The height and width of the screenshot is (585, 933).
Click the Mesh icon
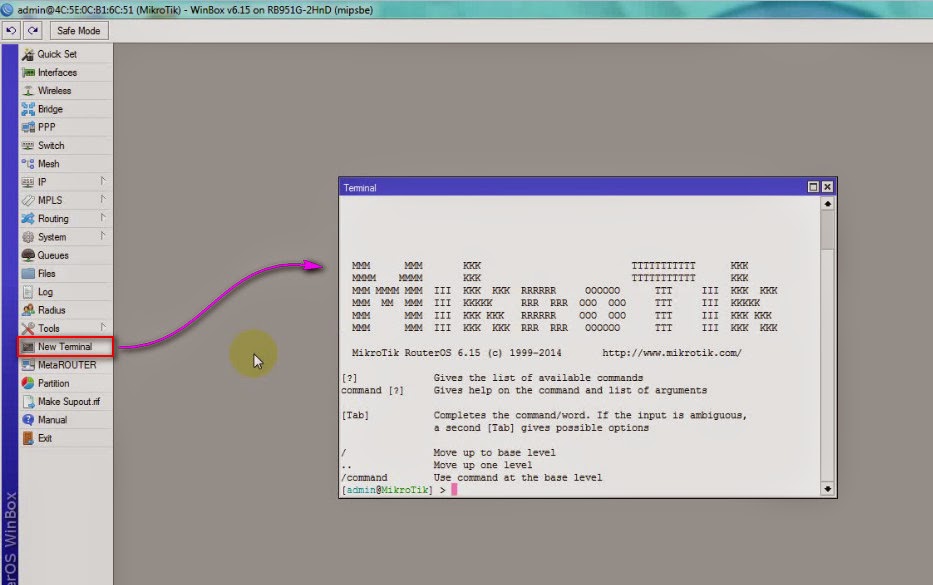coord(28,164)
